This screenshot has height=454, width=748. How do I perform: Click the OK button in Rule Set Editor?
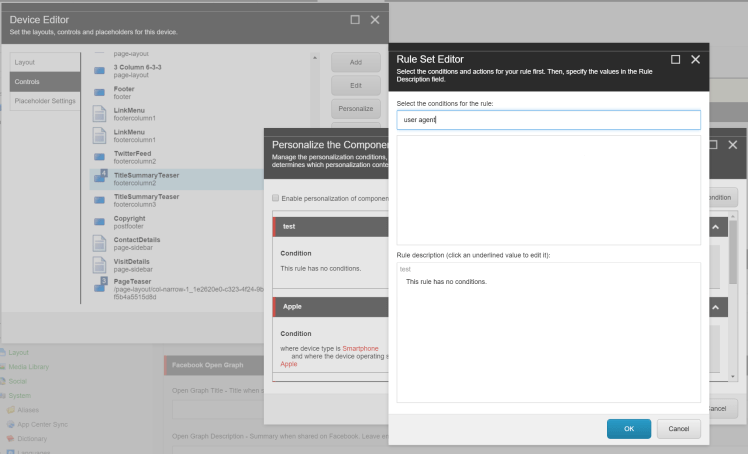pos(629,428)
